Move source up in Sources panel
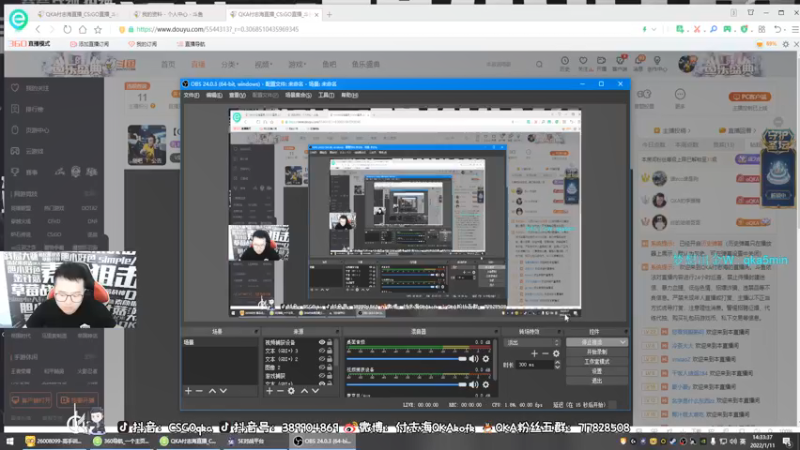Viewport: 800px width, 450px height. click(304, 391)
